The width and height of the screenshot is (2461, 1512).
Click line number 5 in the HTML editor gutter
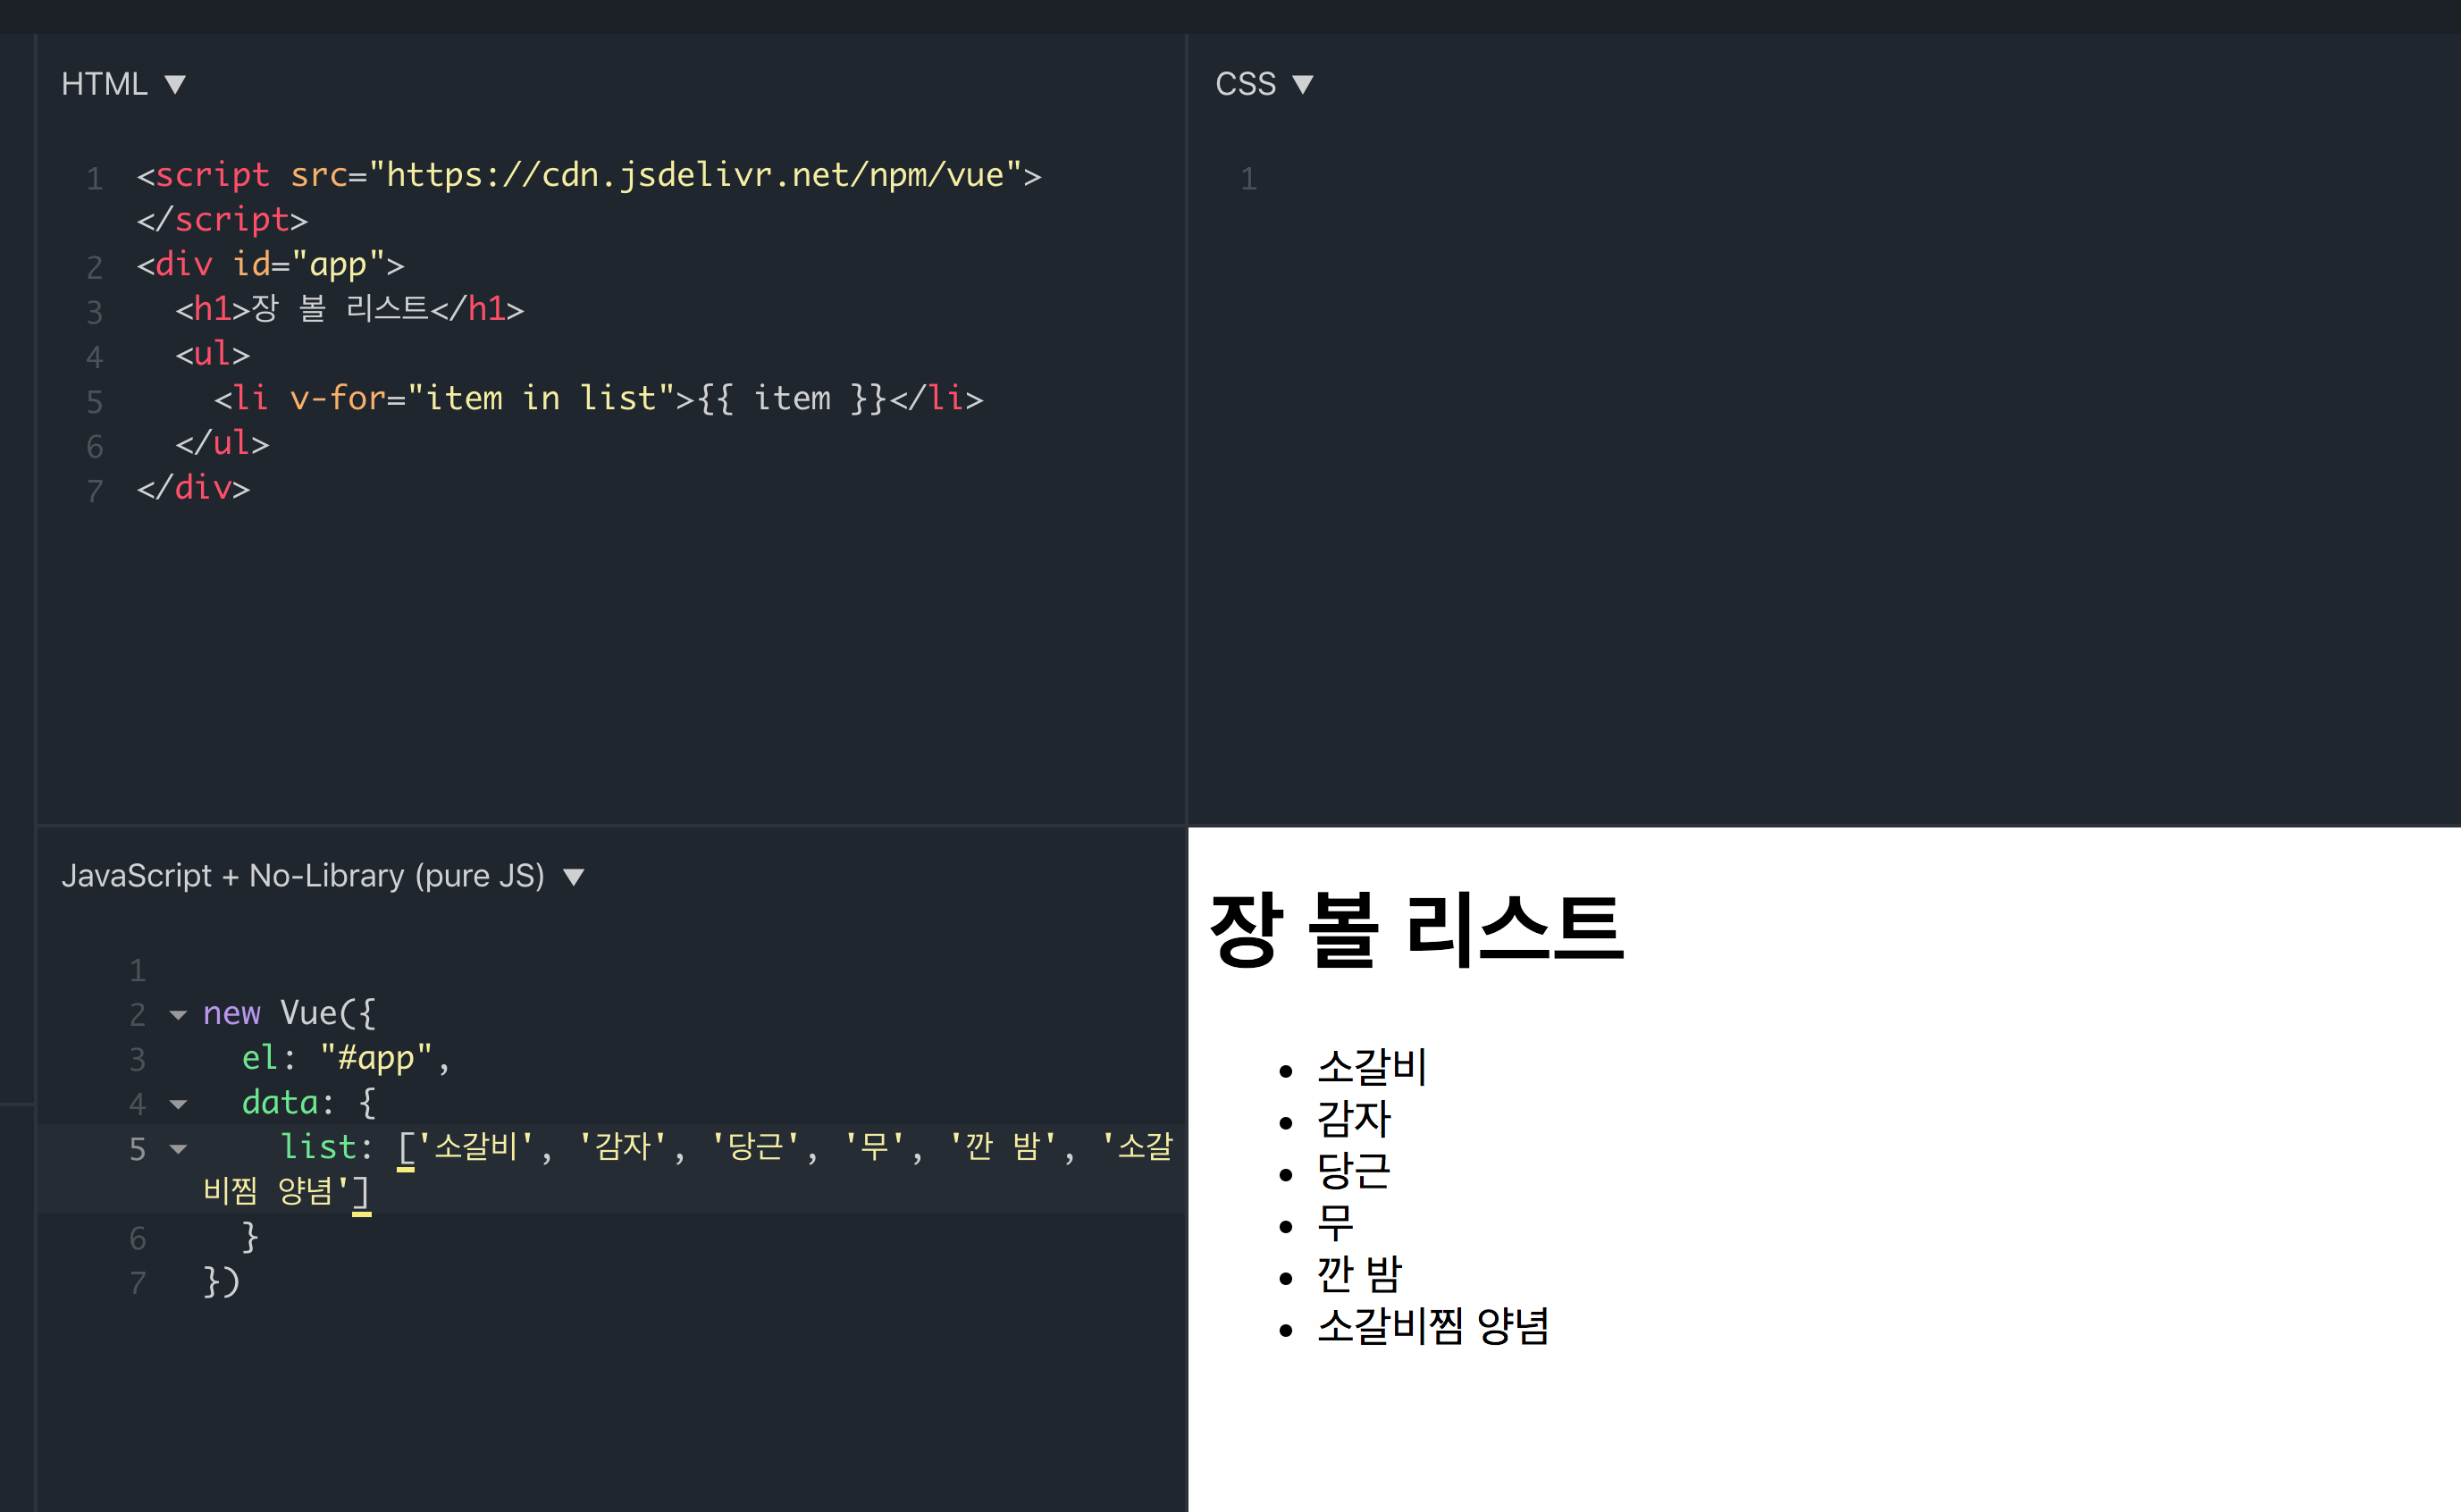(94, 402)
